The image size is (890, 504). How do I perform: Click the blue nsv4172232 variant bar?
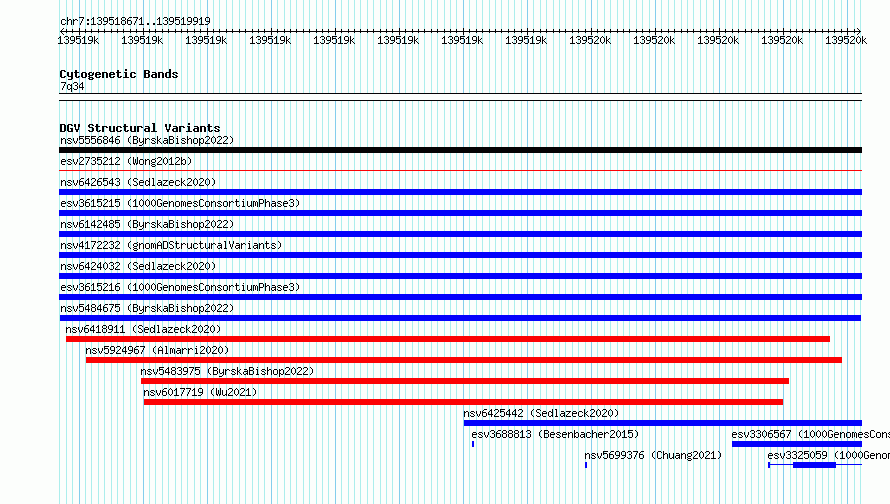click(460, 255)
